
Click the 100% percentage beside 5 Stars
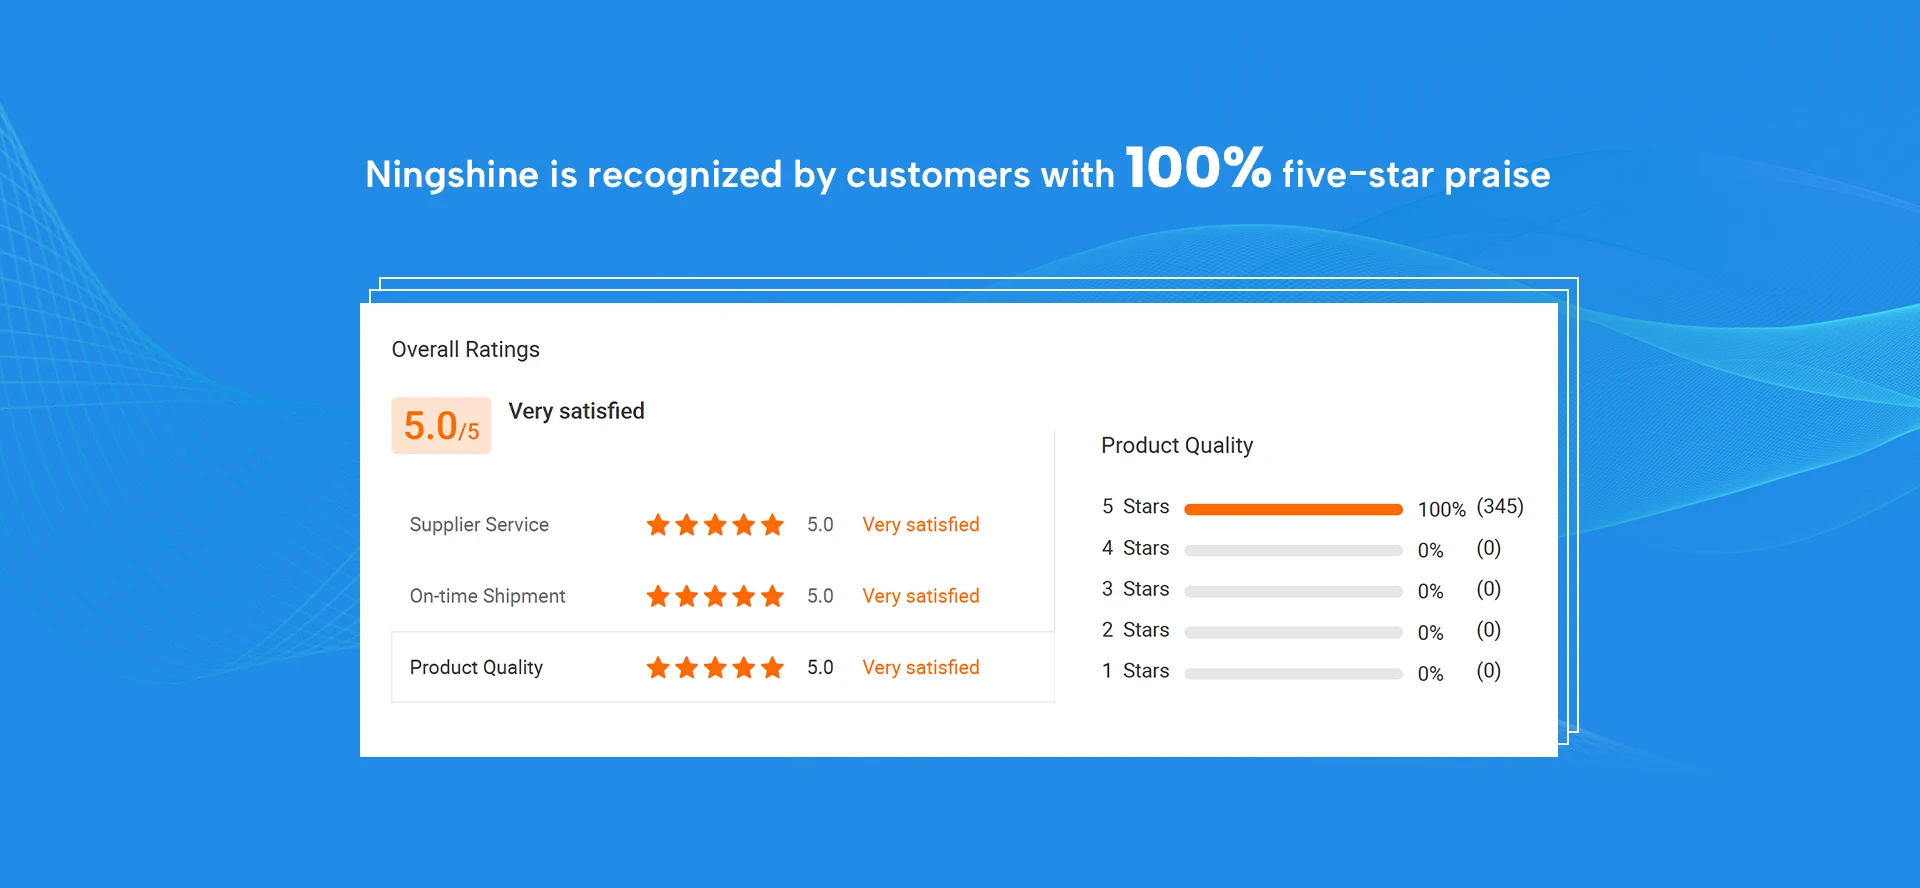[x=1441, y=510]
